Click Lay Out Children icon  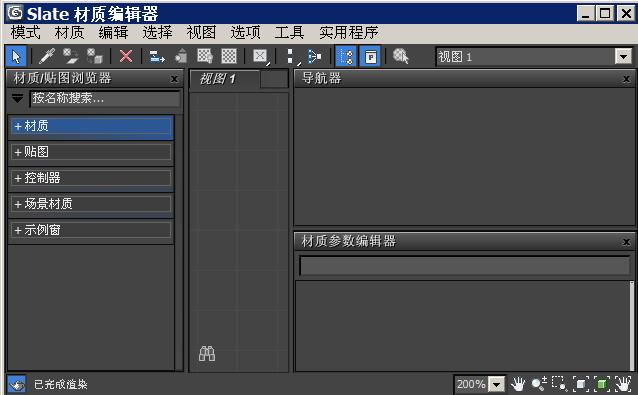pos(315,56)
